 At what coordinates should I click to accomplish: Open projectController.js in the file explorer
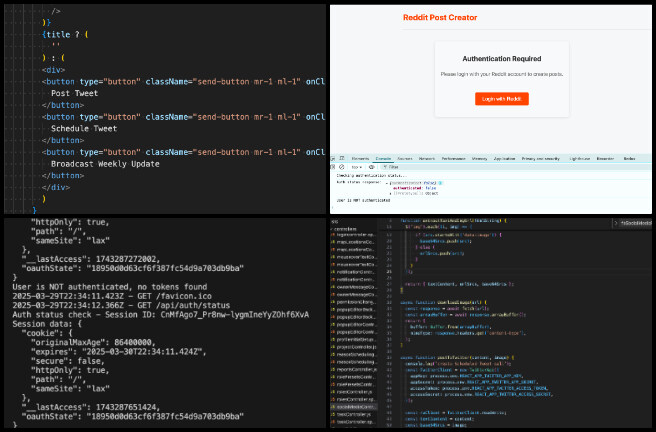pyautogui.click(x=356, y=347)
